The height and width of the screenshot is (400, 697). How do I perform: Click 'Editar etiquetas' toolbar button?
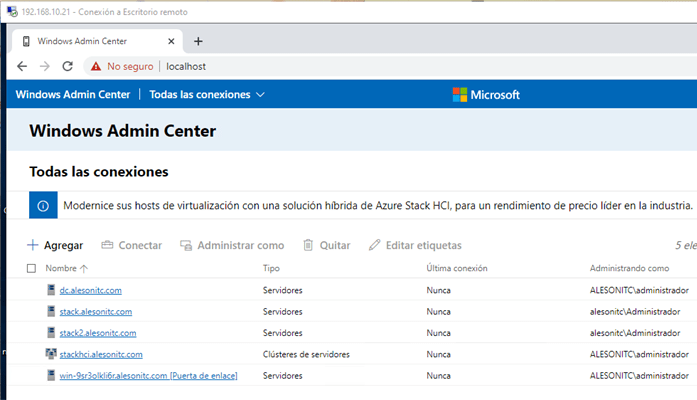(x=415, y=245)
